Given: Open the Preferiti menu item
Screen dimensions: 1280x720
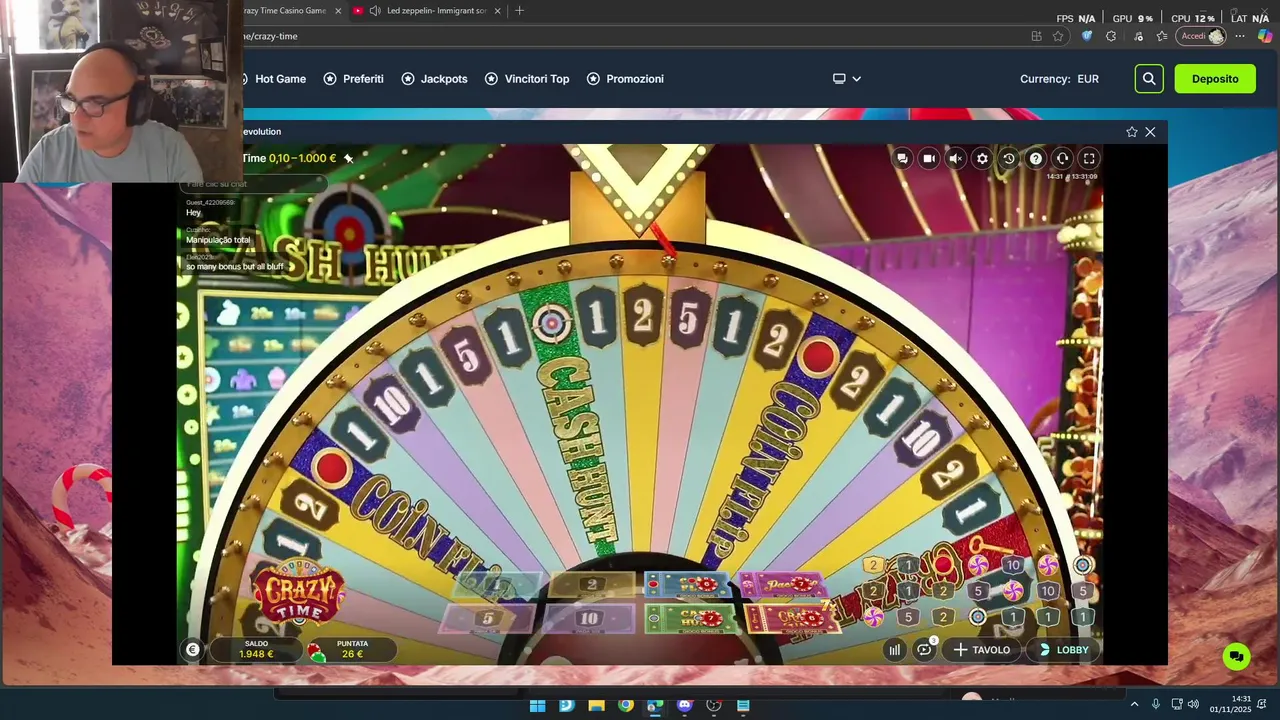Looking at the screenshot, I should click(353, 79).
